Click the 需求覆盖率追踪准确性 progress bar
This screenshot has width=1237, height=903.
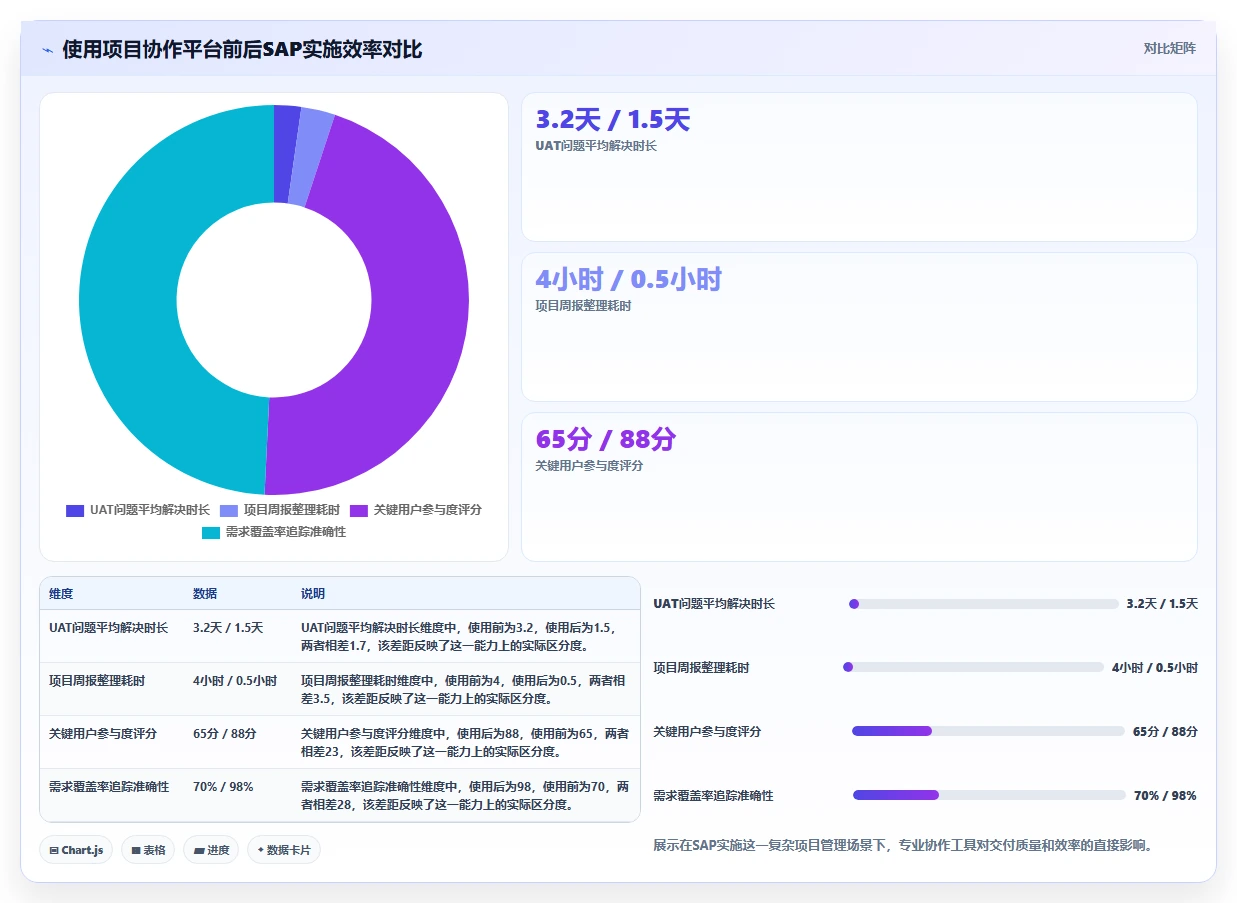click(989, 795)
